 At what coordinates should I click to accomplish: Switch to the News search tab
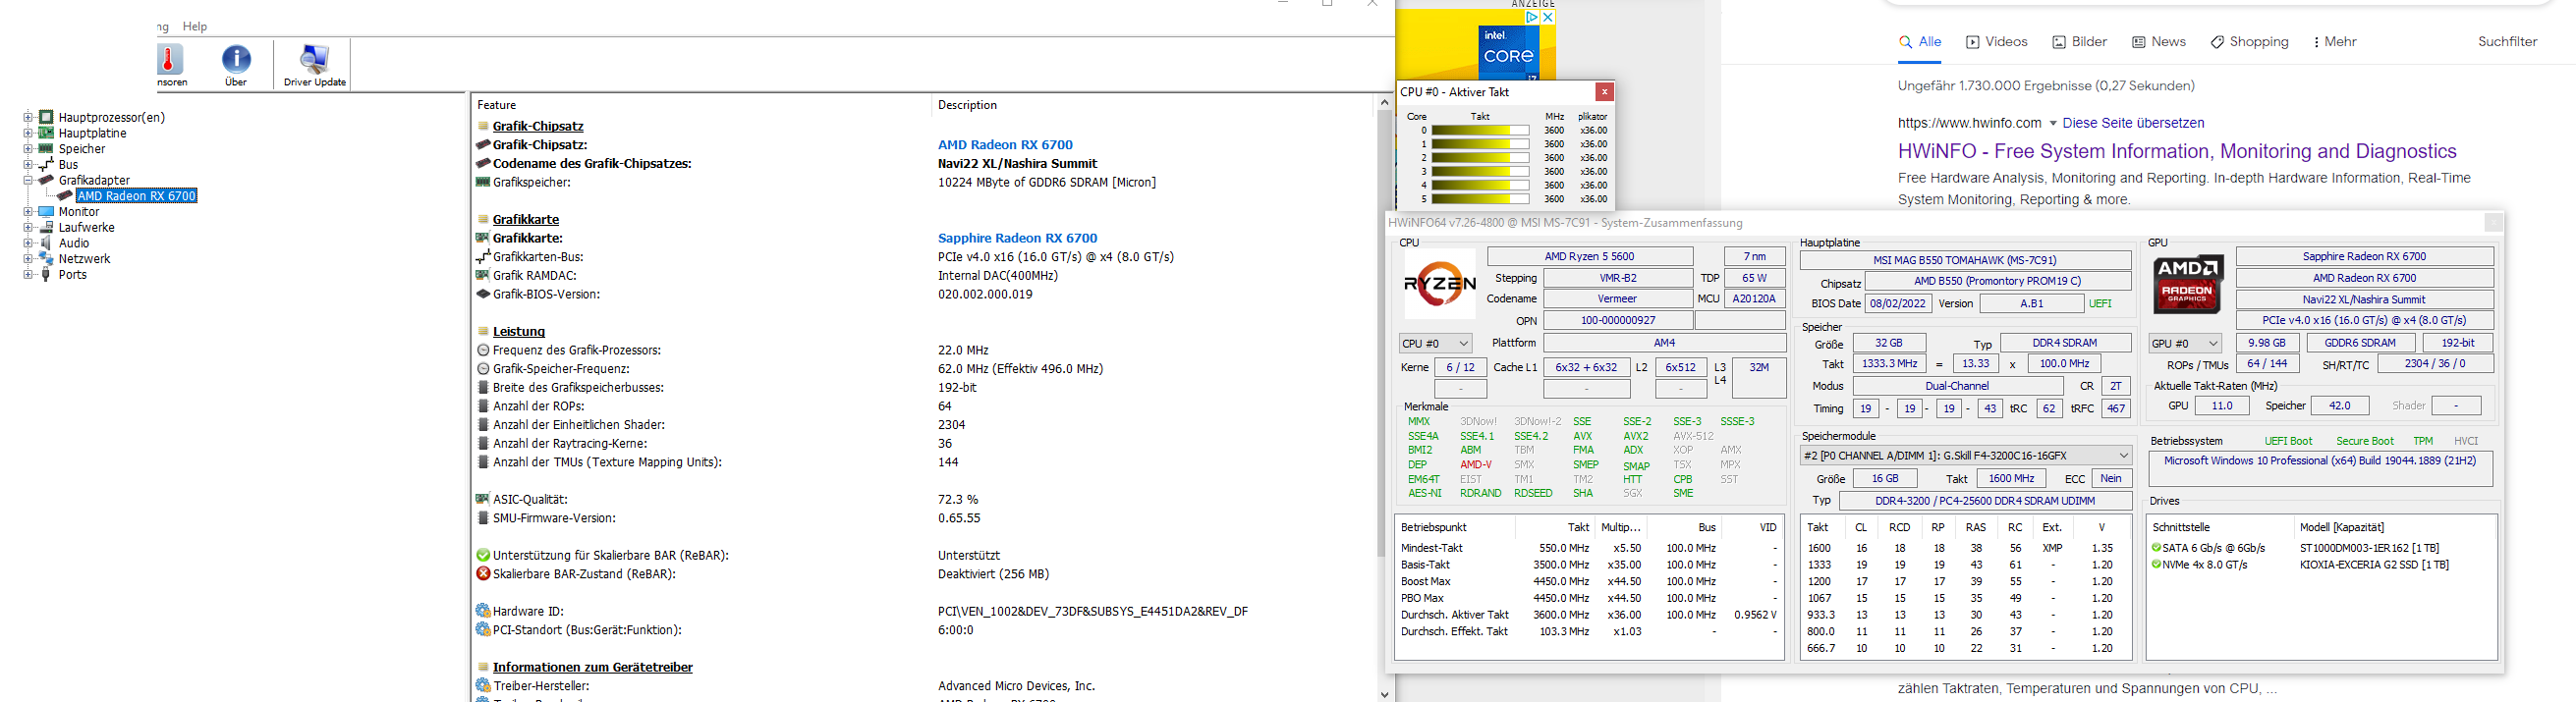click(x=2159, y=42)
